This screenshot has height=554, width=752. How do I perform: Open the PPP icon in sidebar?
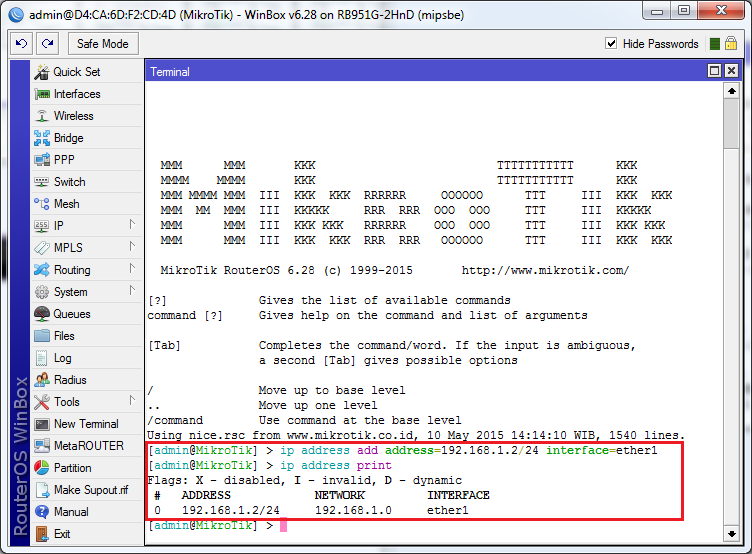coord(42,160)
